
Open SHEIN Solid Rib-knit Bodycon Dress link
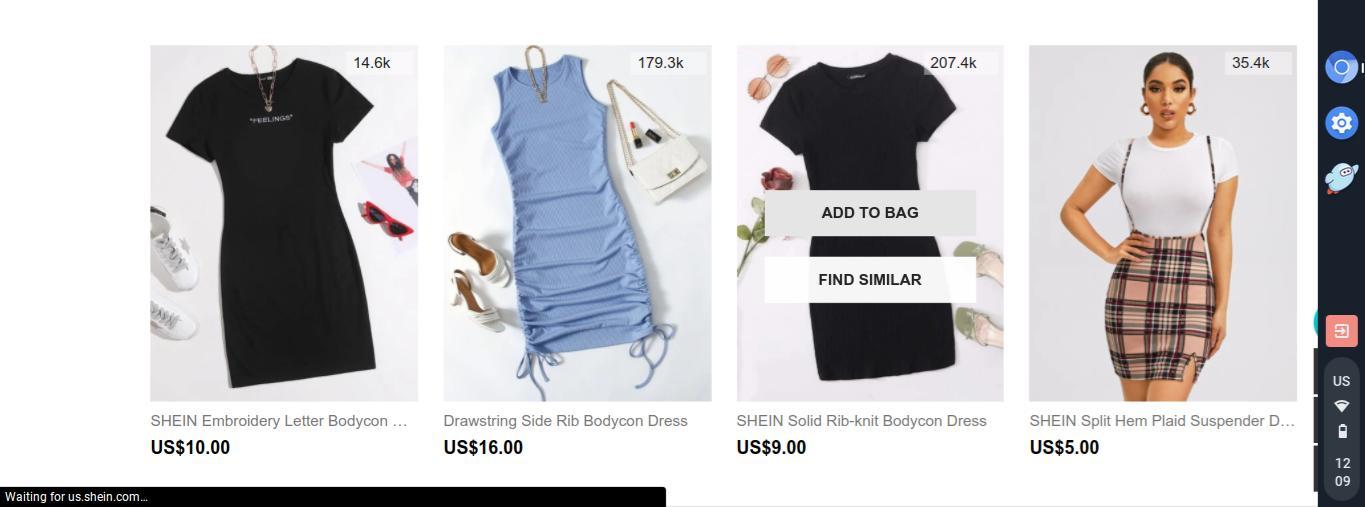[862, 421]
